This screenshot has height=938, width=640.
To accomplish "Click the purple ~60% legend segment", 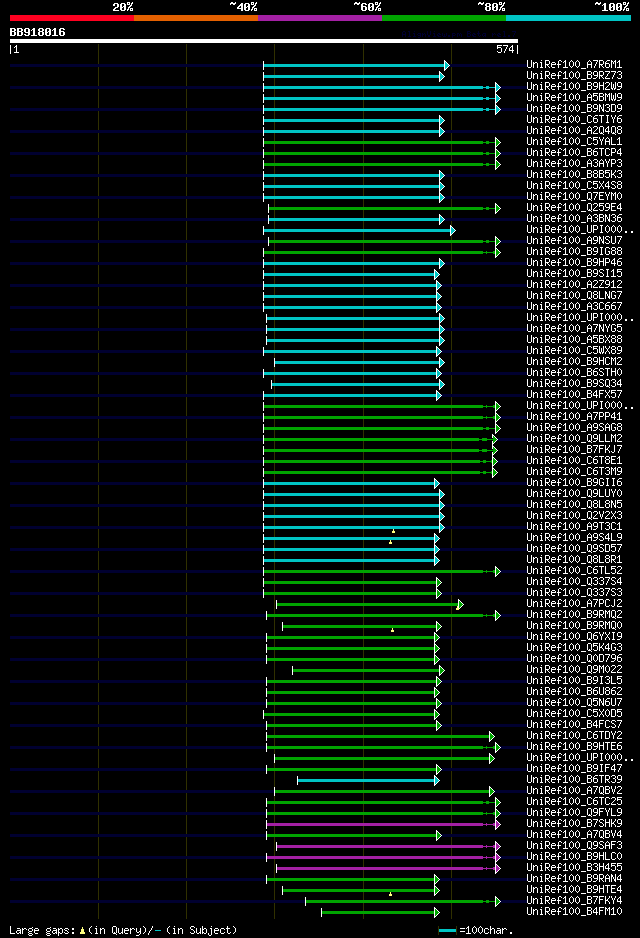I will pyautogui.click(x=320, y=18).
